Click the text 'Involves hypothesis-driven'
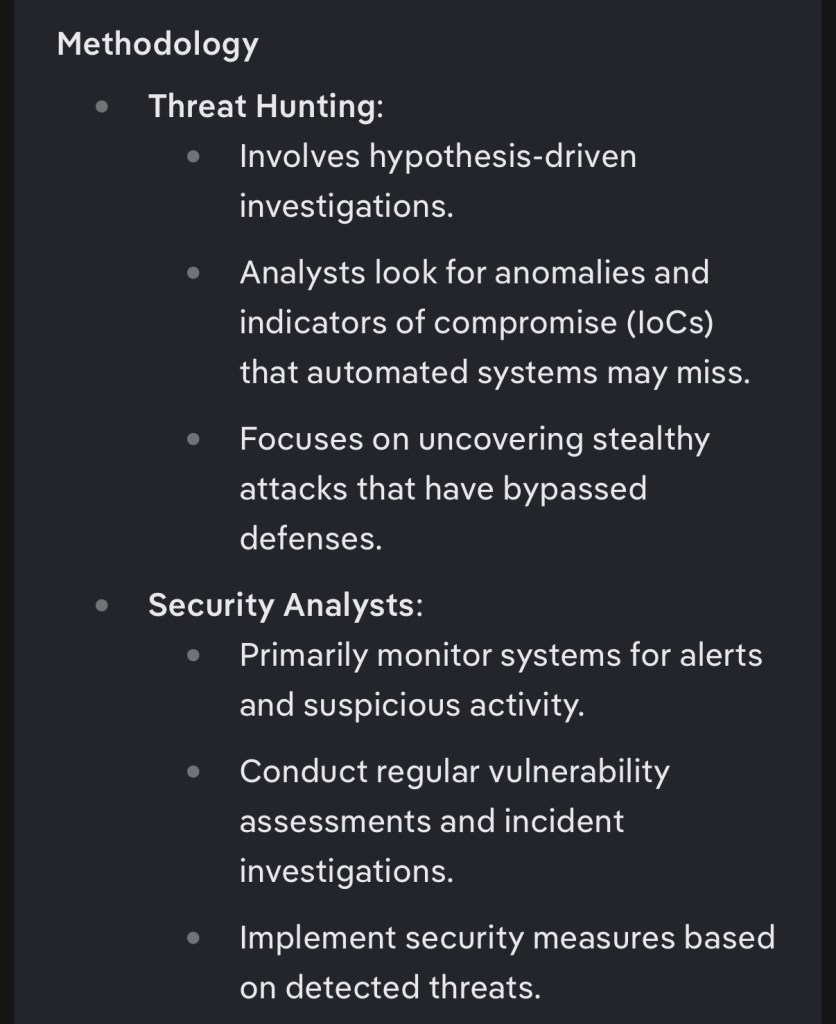Screen dimensions: 836x1024 click(x=438, y=157)
